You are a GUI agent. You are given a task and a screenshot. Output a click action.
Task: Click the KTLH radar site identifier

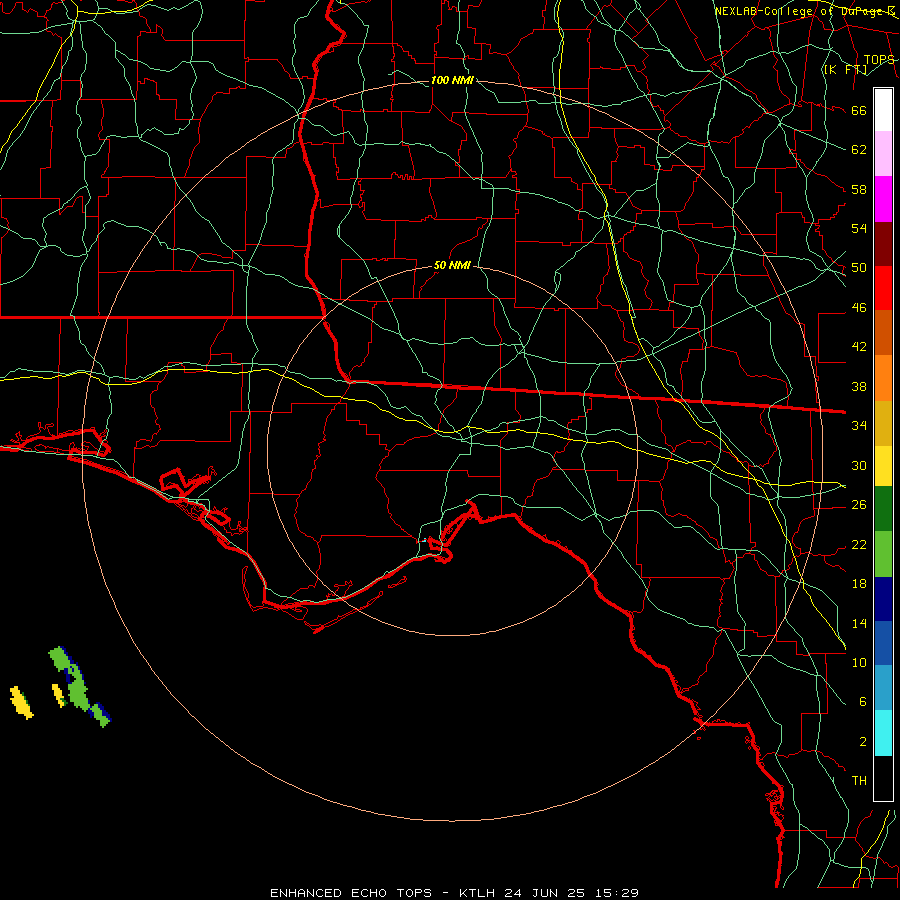[477, 893]
